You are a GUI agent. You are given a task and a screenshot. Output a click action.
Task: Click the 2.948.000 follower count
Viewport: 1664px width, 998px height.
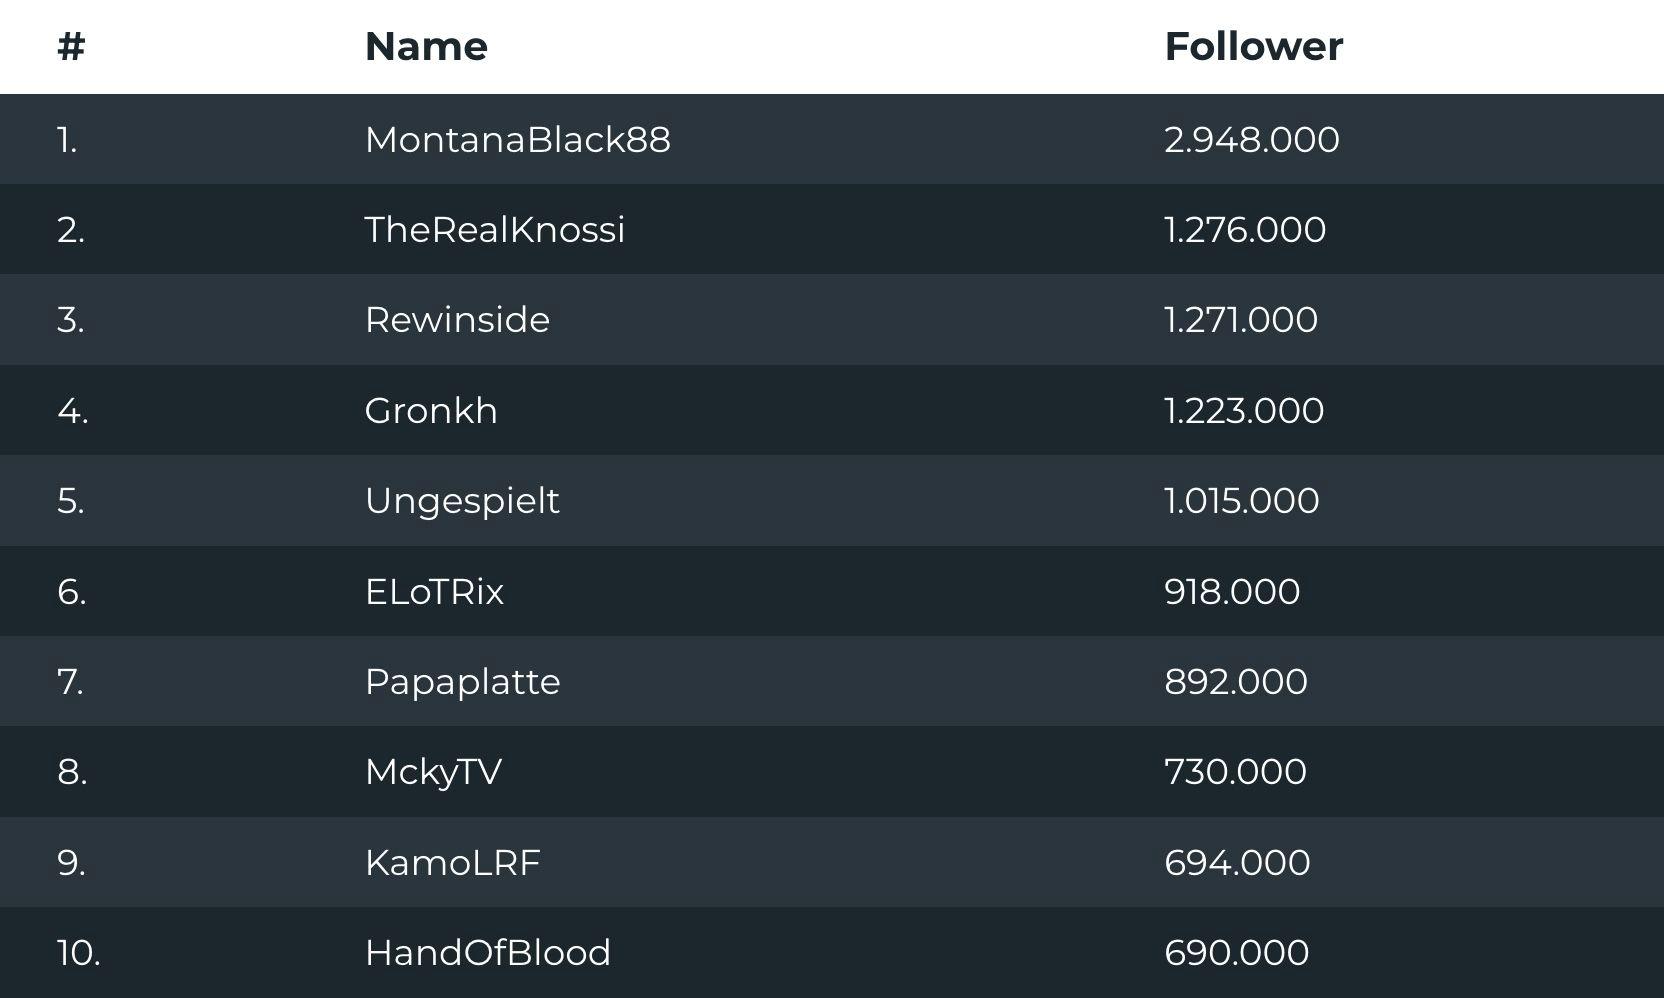tap(1251, 140)
